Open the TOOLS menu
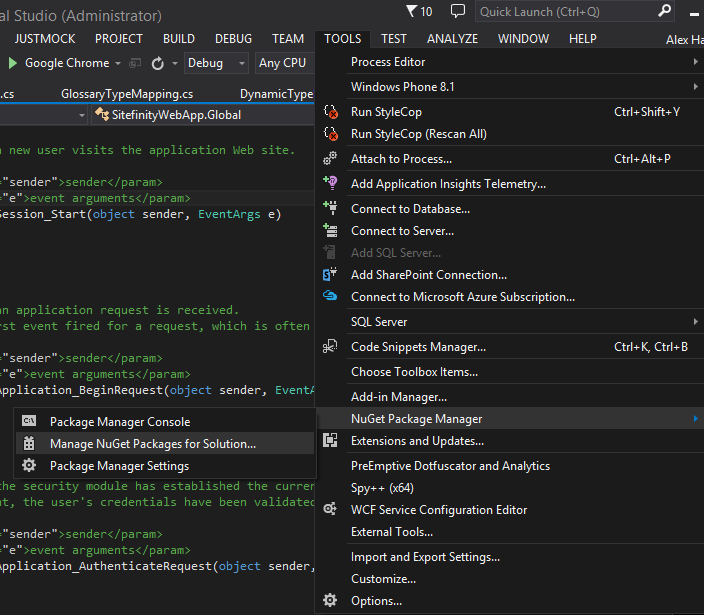The image size is (704, 615). tap(343, 39)
